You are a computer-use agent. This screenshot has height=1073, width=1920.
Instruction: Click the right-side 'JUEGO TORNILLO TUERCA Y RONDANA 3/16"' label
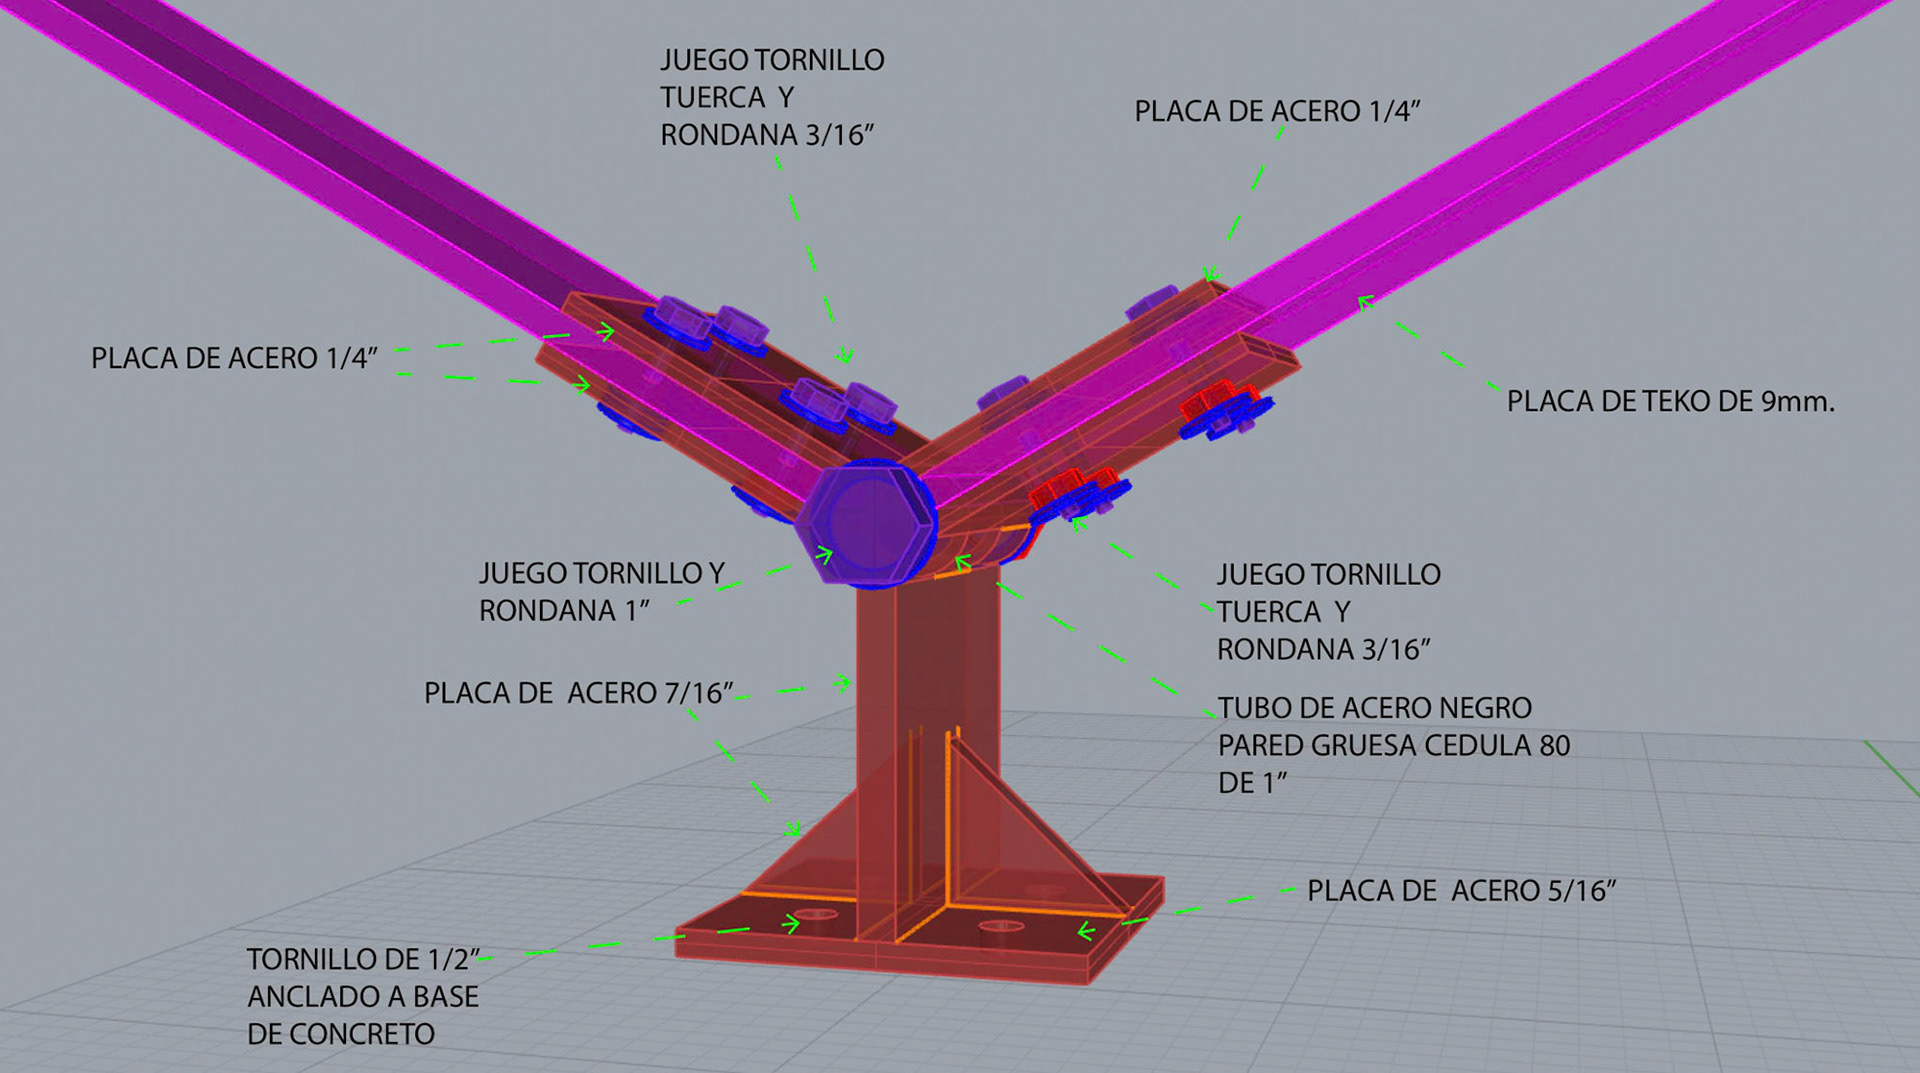[1329, 611]
